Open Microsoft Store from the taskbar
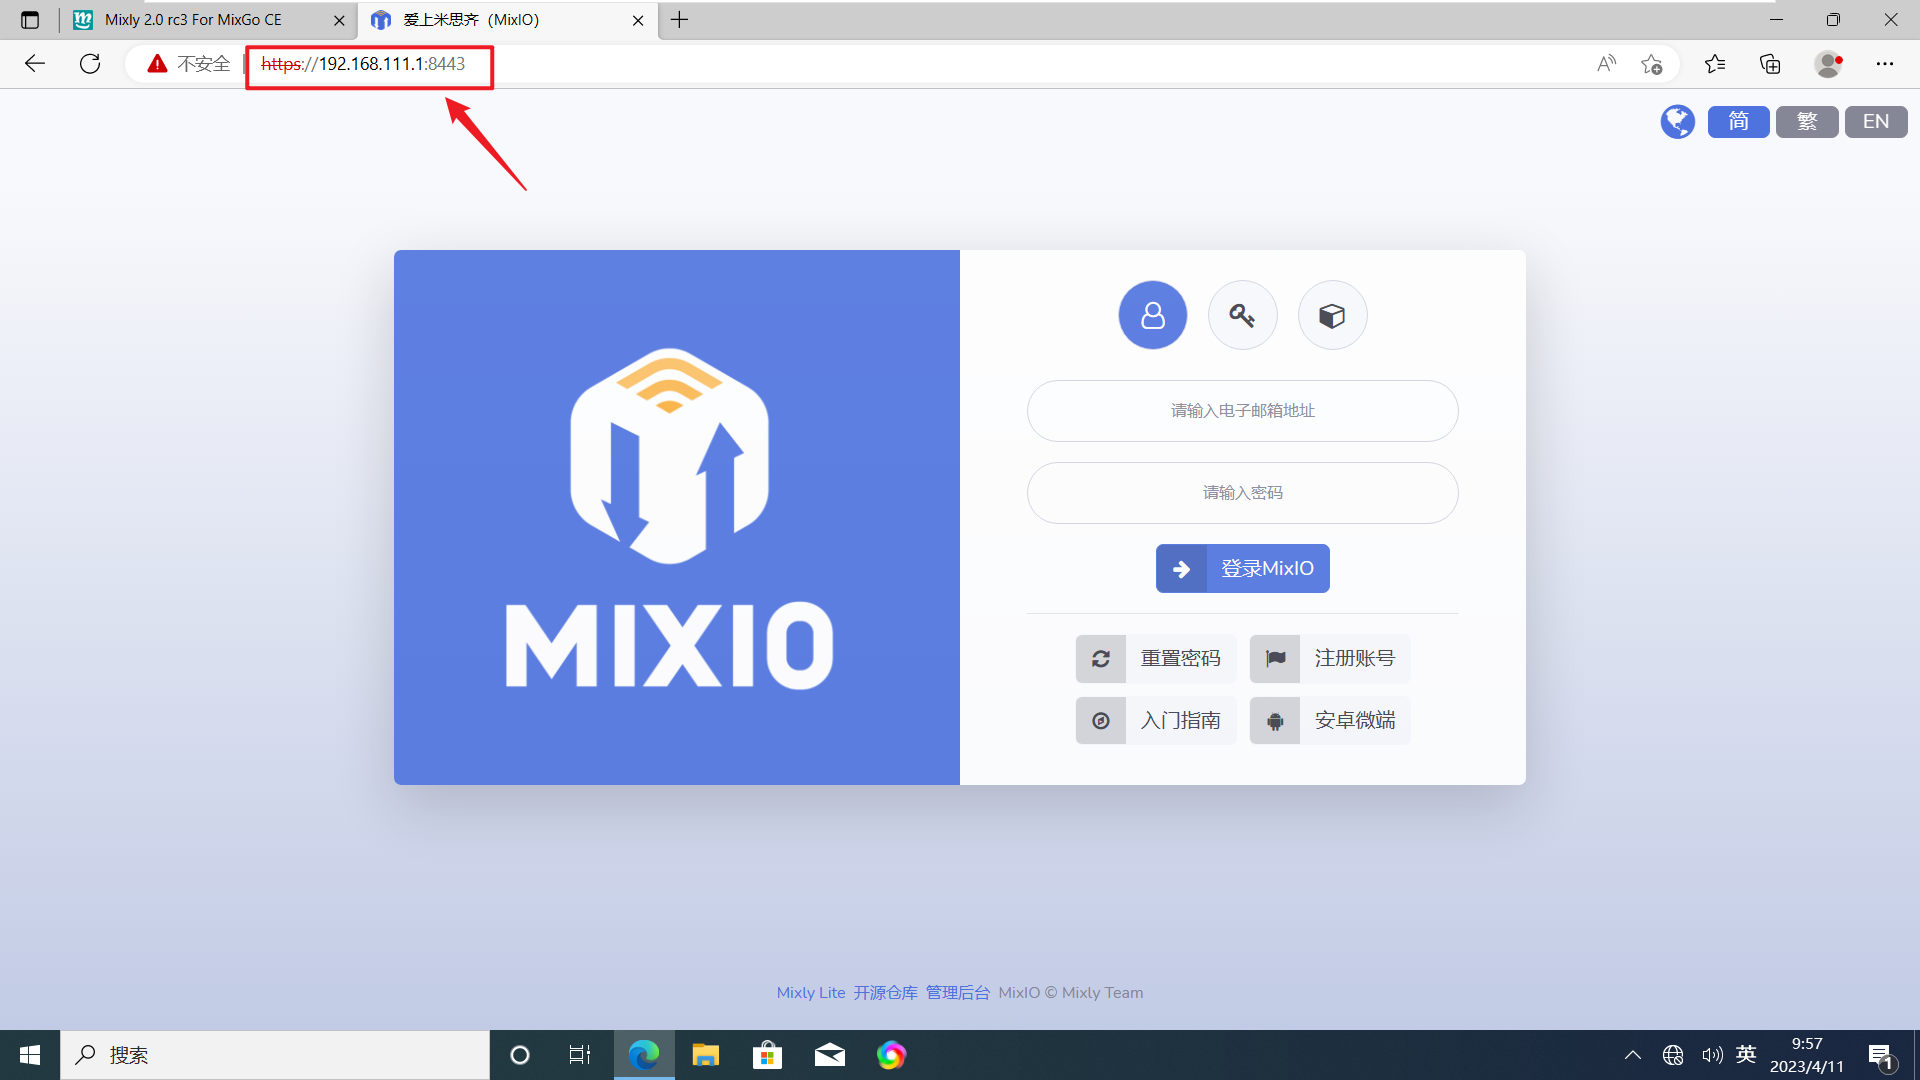 point(767,1055)
